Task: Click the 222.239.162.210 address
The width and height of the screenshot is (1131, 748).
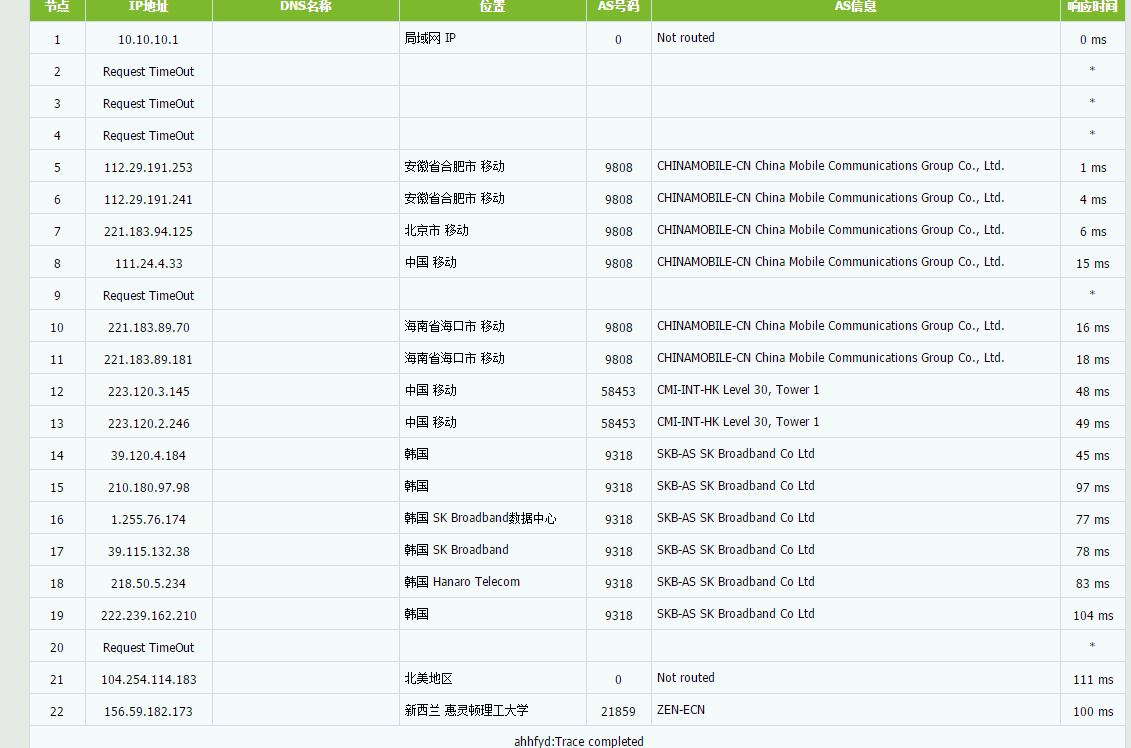Action: pyautogui.click(x=148, y=615)
